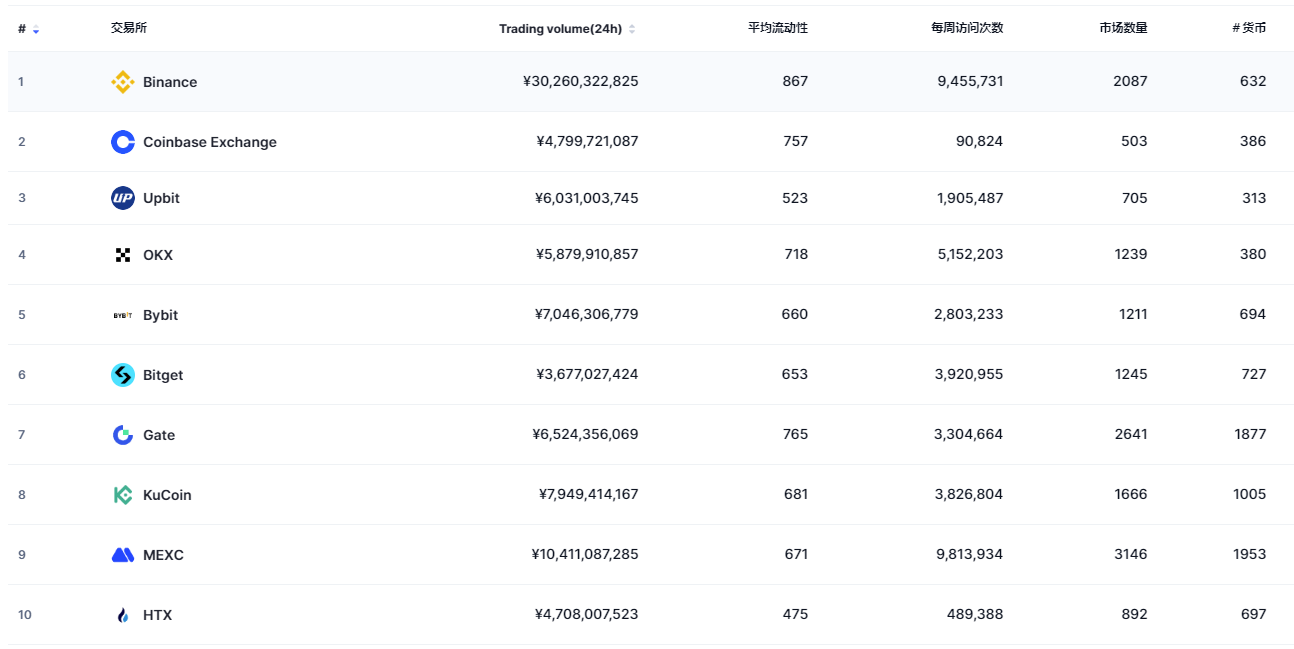Click the Binance logo icon
The width and height of the screenshot is (1294, 649).
tap(123, 82)
